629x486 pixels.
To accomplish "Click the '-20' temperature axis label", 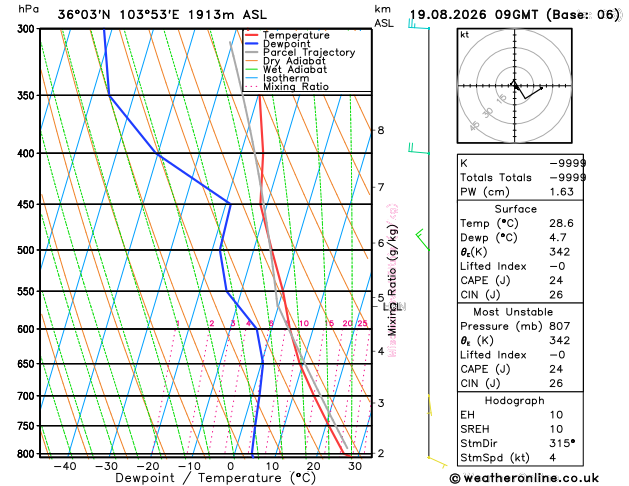I will (x=147, y=466).
